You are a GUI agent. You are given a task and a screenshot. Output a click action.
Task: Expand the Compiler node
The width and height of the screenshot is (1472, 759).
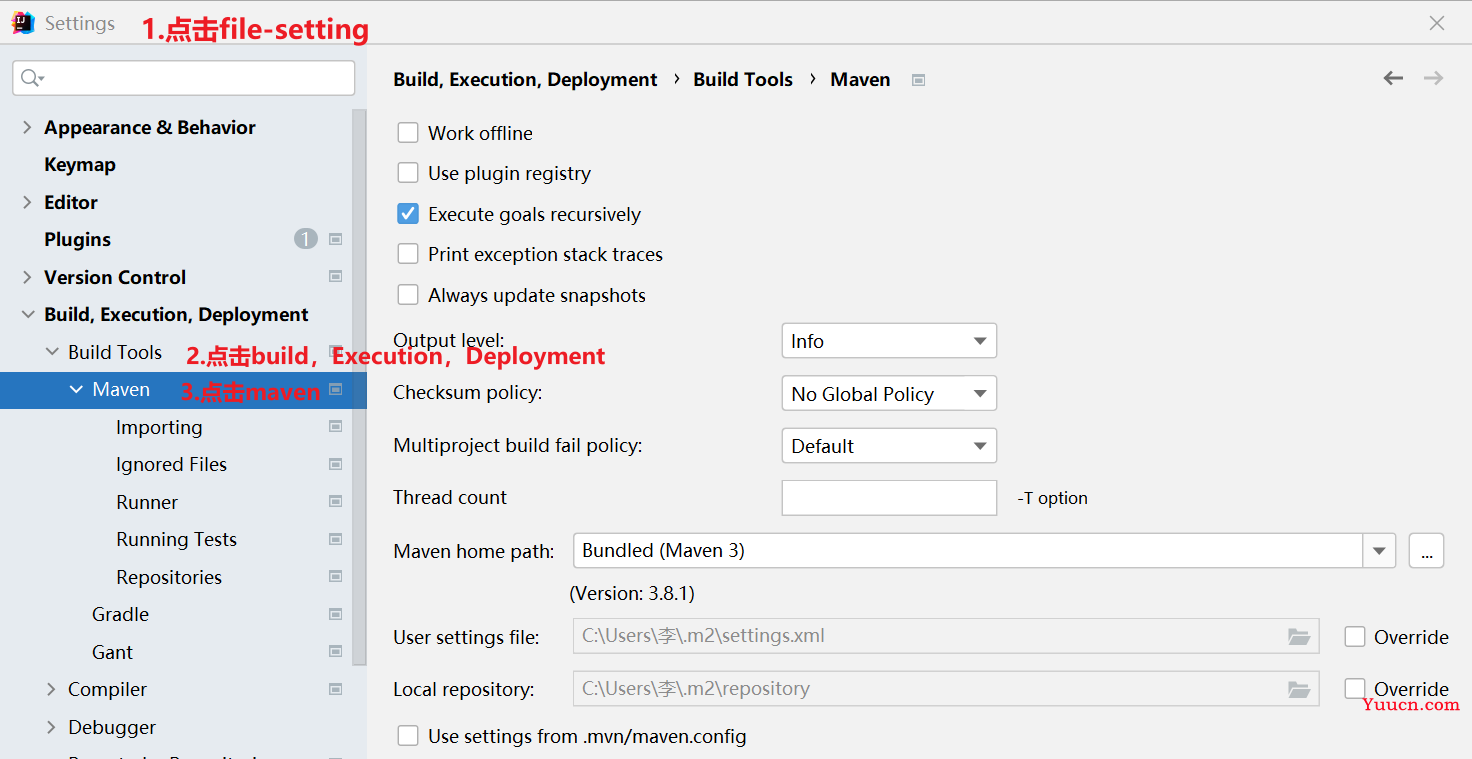tap(52, 689)
